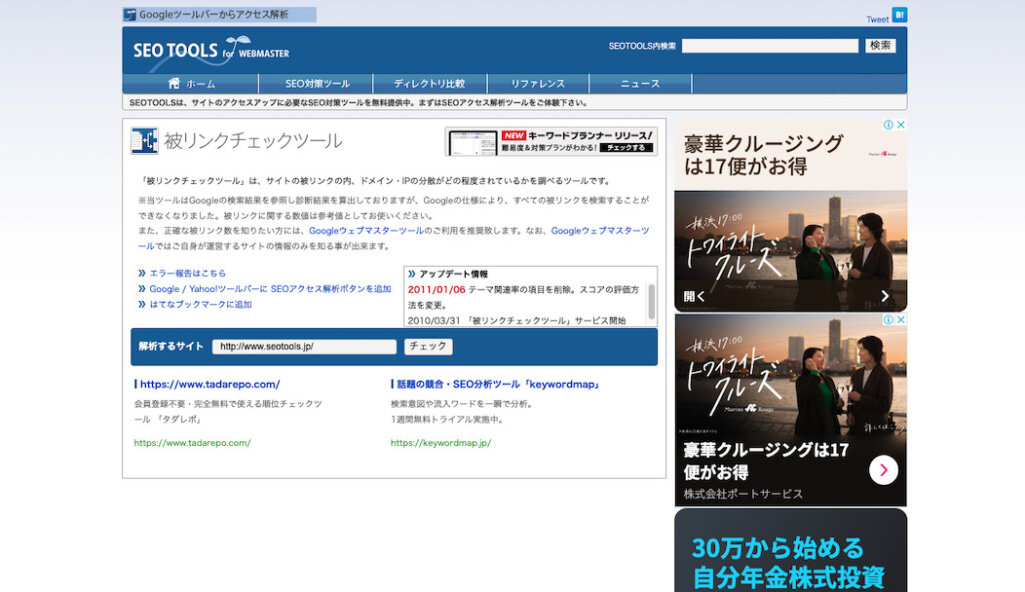This screenshot has height=592, width=1025.
Task: Click the Hatena bookmark B! icon
Action: pos(899,15)
